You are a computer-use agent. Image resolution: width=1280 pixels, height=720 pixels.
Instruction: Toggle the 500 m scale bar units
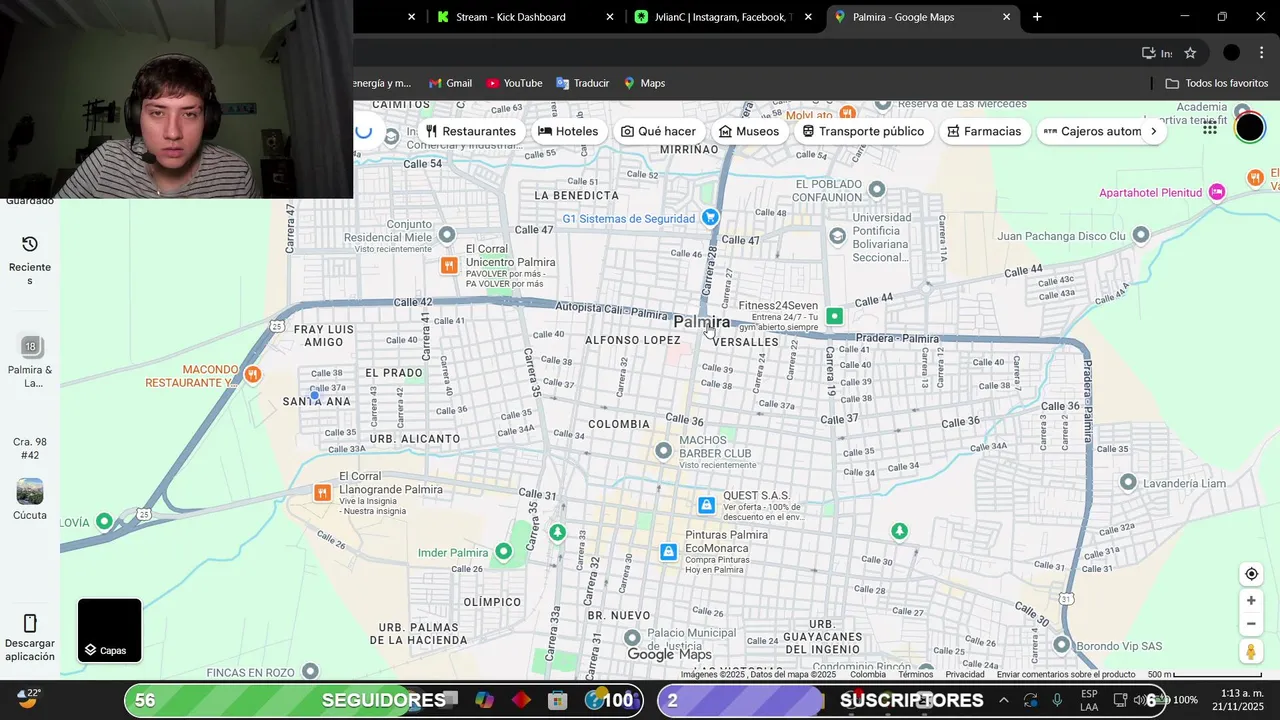(1203, 675)
